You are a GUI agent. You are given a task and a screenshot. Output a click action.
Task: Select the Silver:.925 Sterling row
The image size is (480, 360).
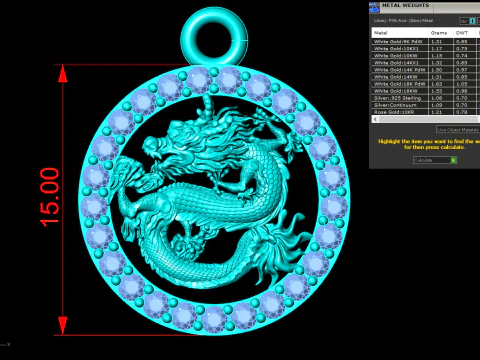(x=426, y=98)
